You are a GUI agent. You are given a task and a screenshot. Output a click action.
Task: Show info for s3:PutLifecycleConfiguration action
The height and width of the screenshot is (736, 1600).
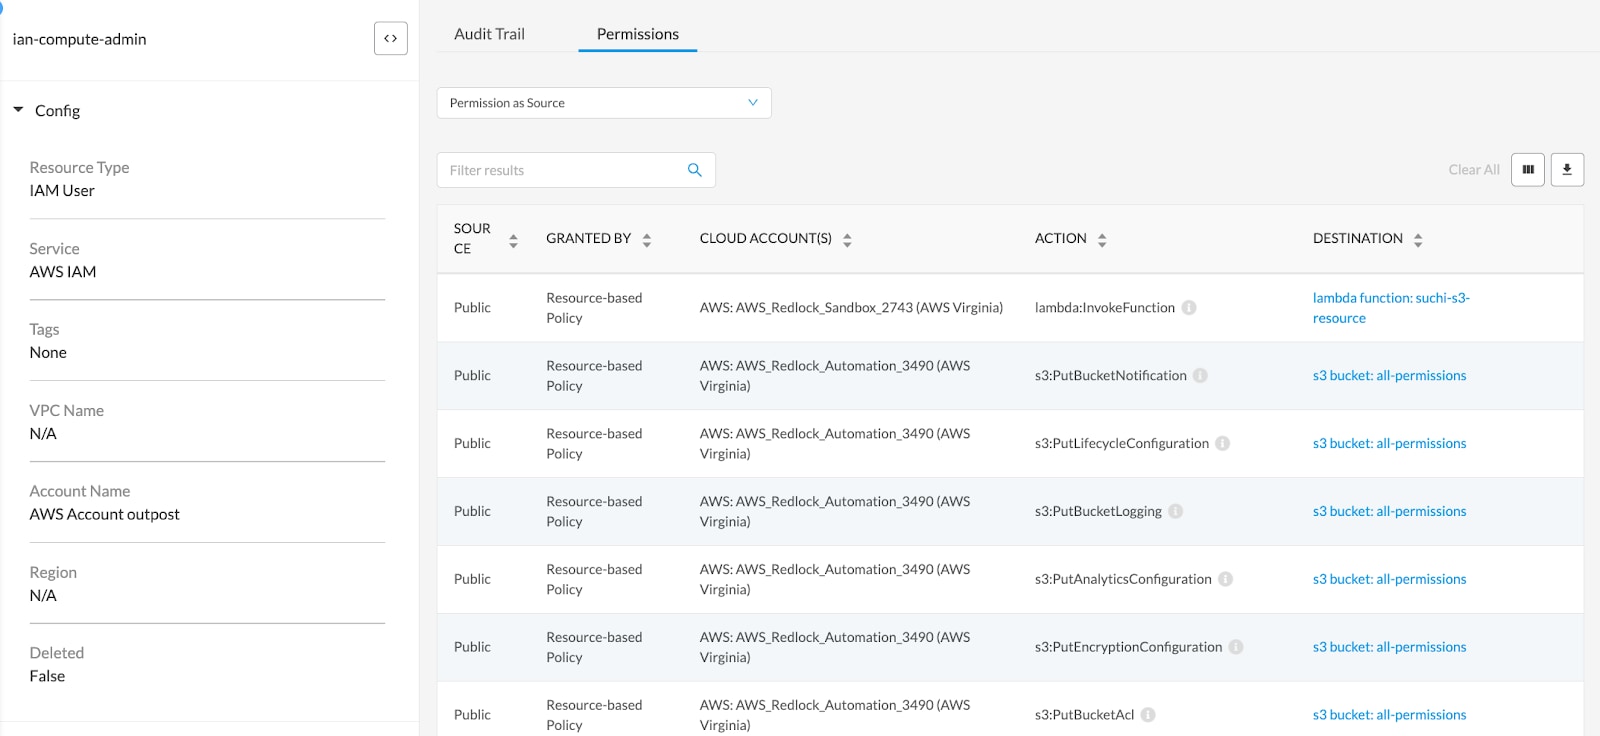point(1222,444)
